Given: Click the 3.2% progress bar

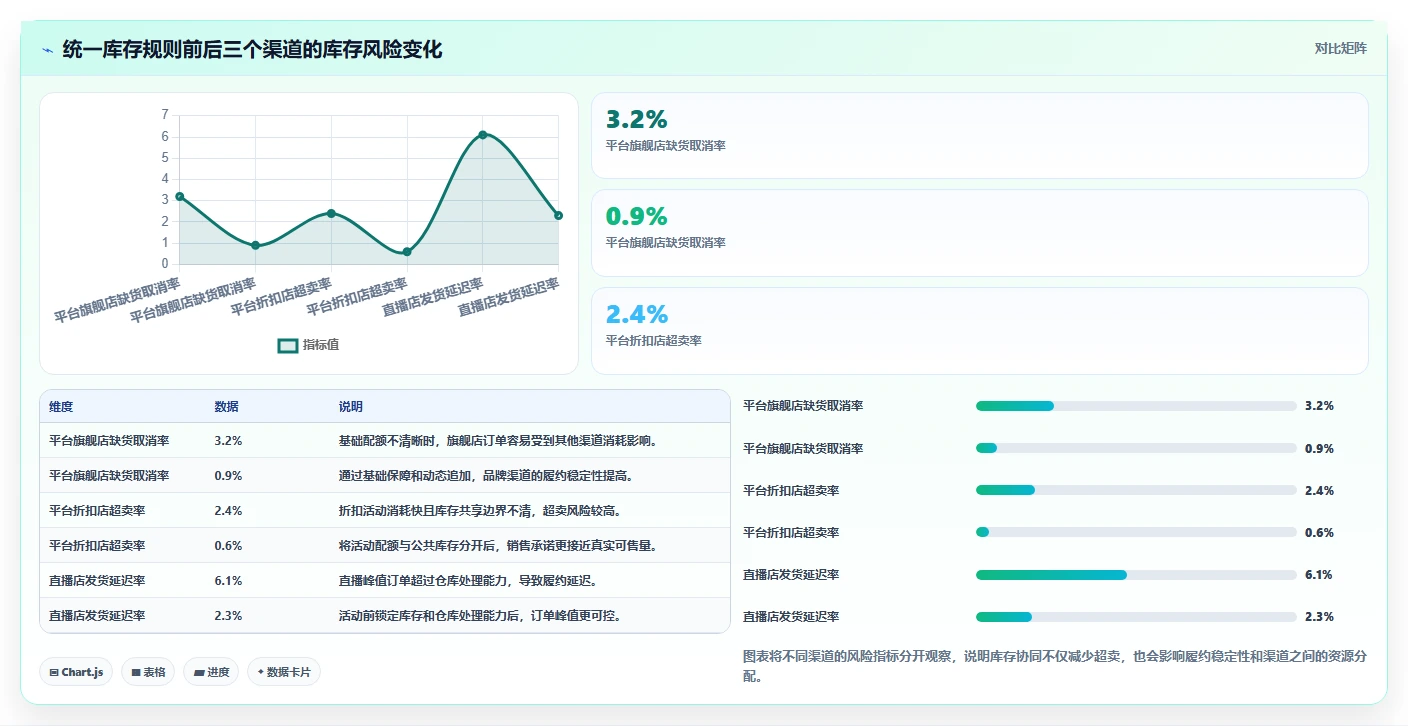Looking at the screenshot, I should point(1136,406).
